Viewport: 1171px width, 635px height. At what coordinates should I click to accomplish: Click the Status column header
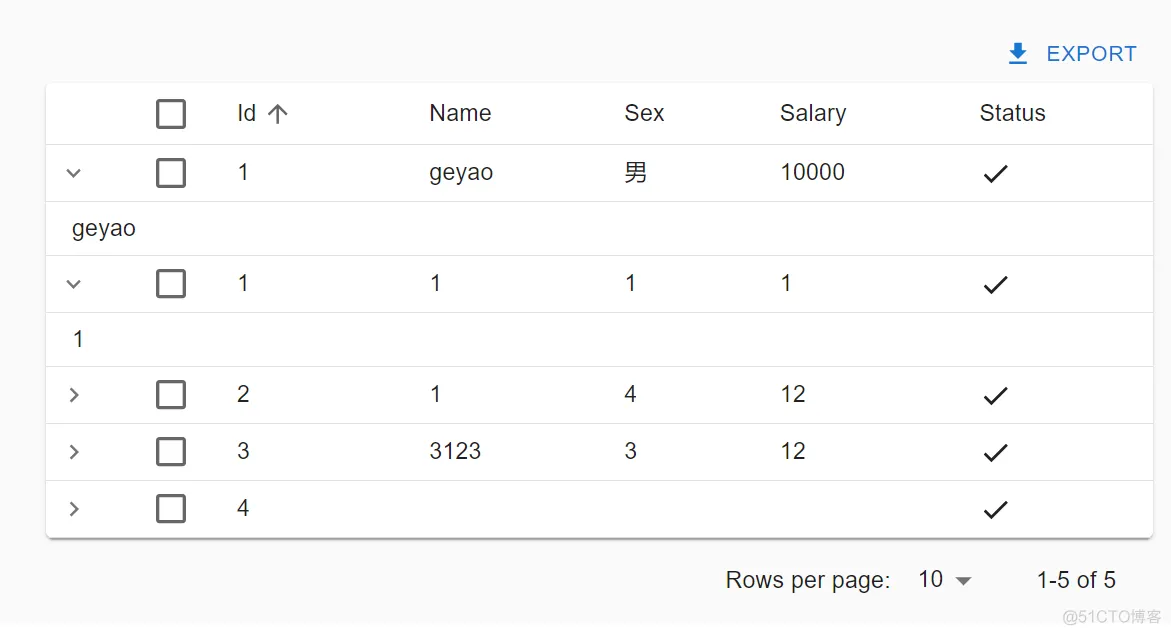[1012, 114]
